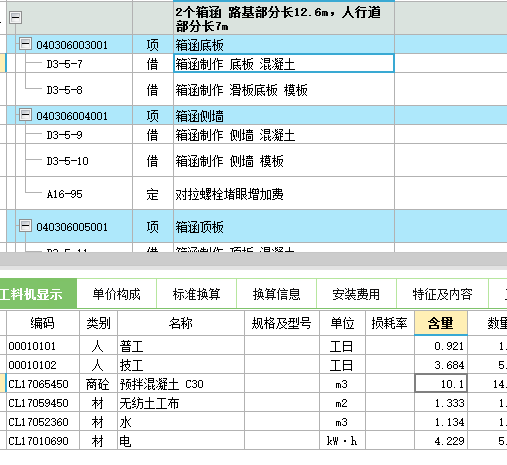
Task: Click 含量 value 0.921 for 普工
Action: click(441, 346)
